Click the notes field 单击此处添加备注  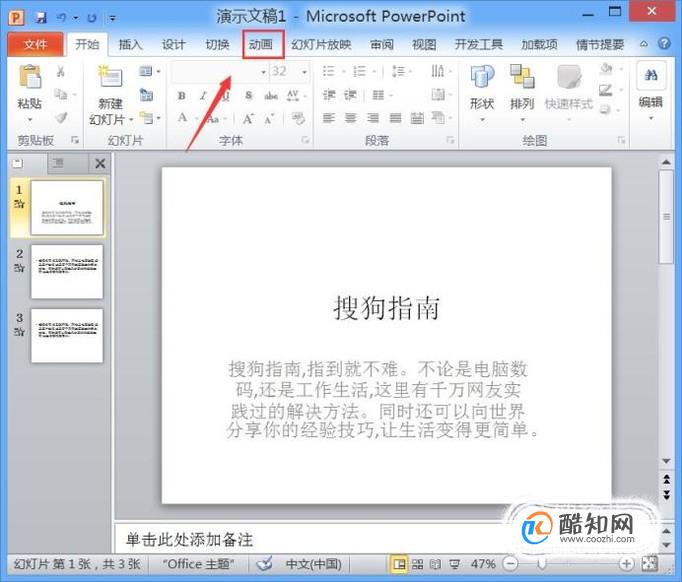[x=189, y=540]
